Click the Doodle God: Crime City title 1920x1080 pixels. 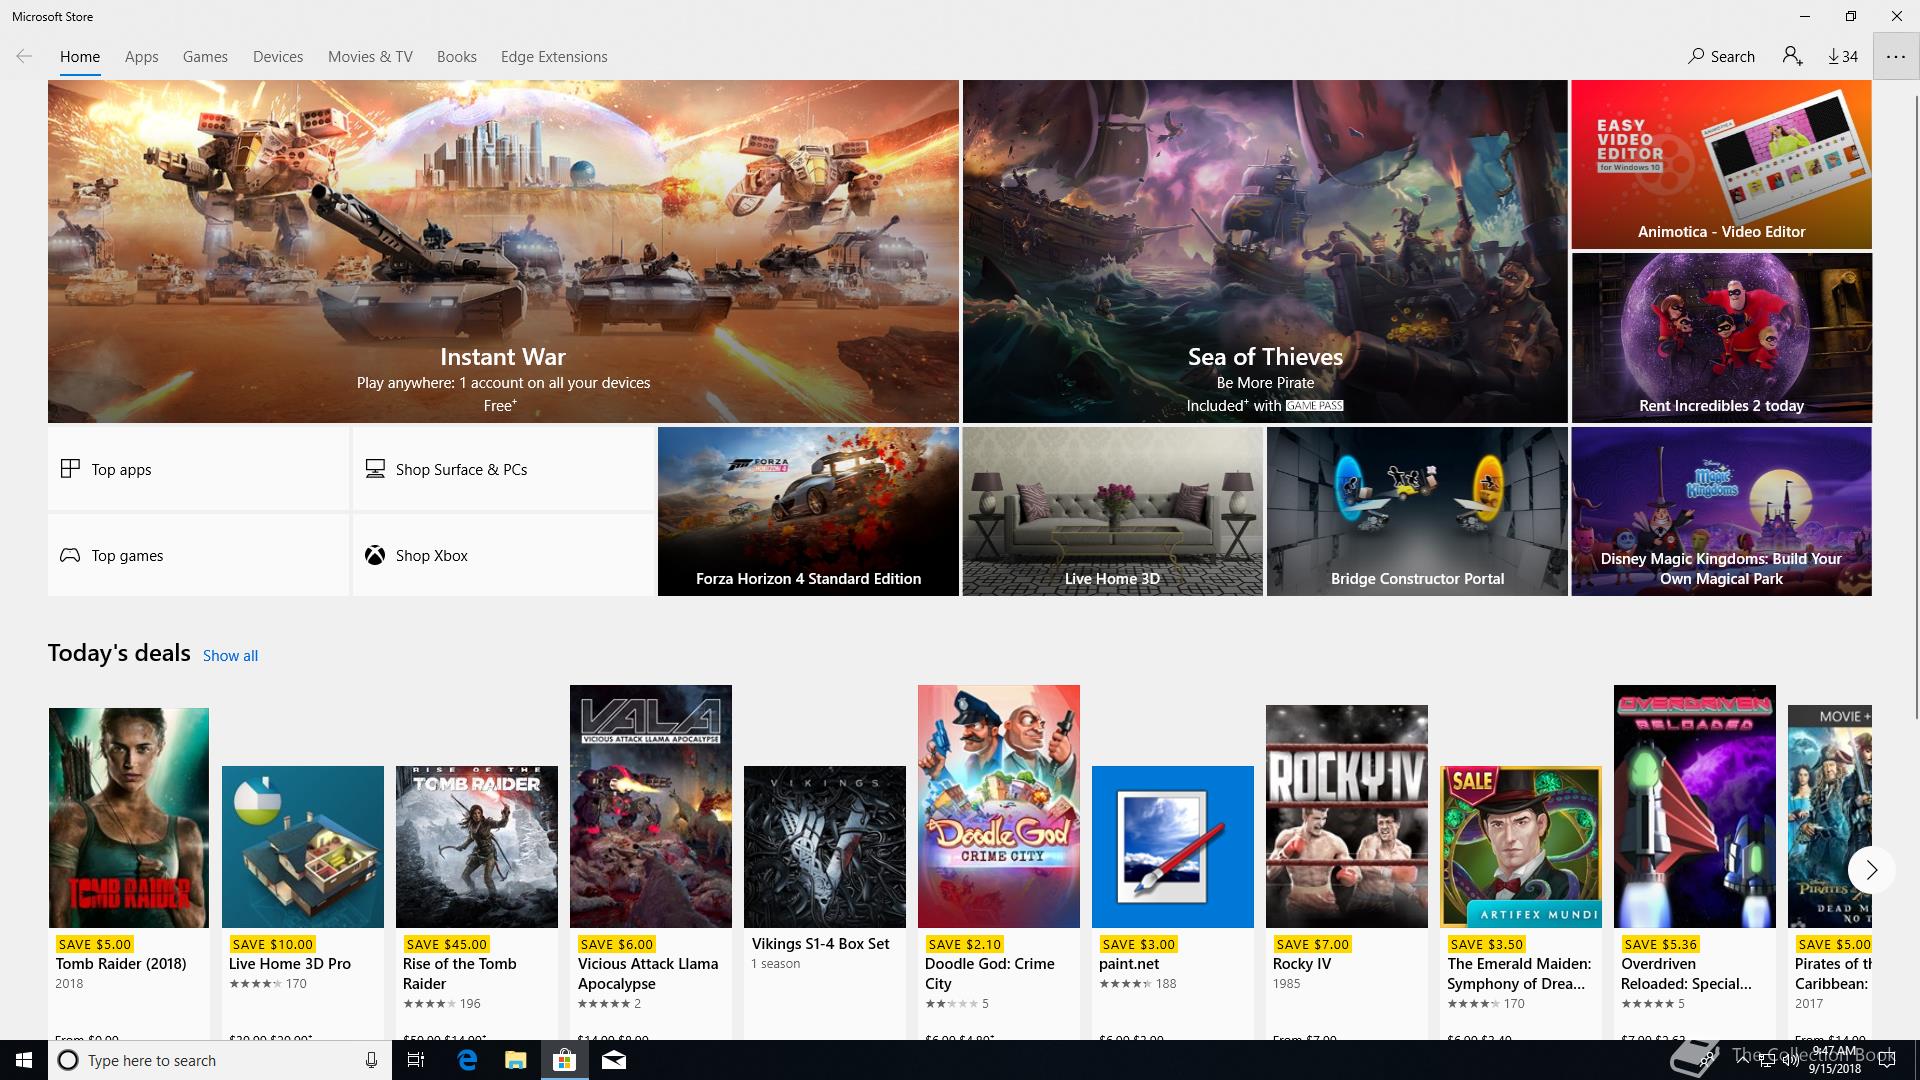pos(990,973)
